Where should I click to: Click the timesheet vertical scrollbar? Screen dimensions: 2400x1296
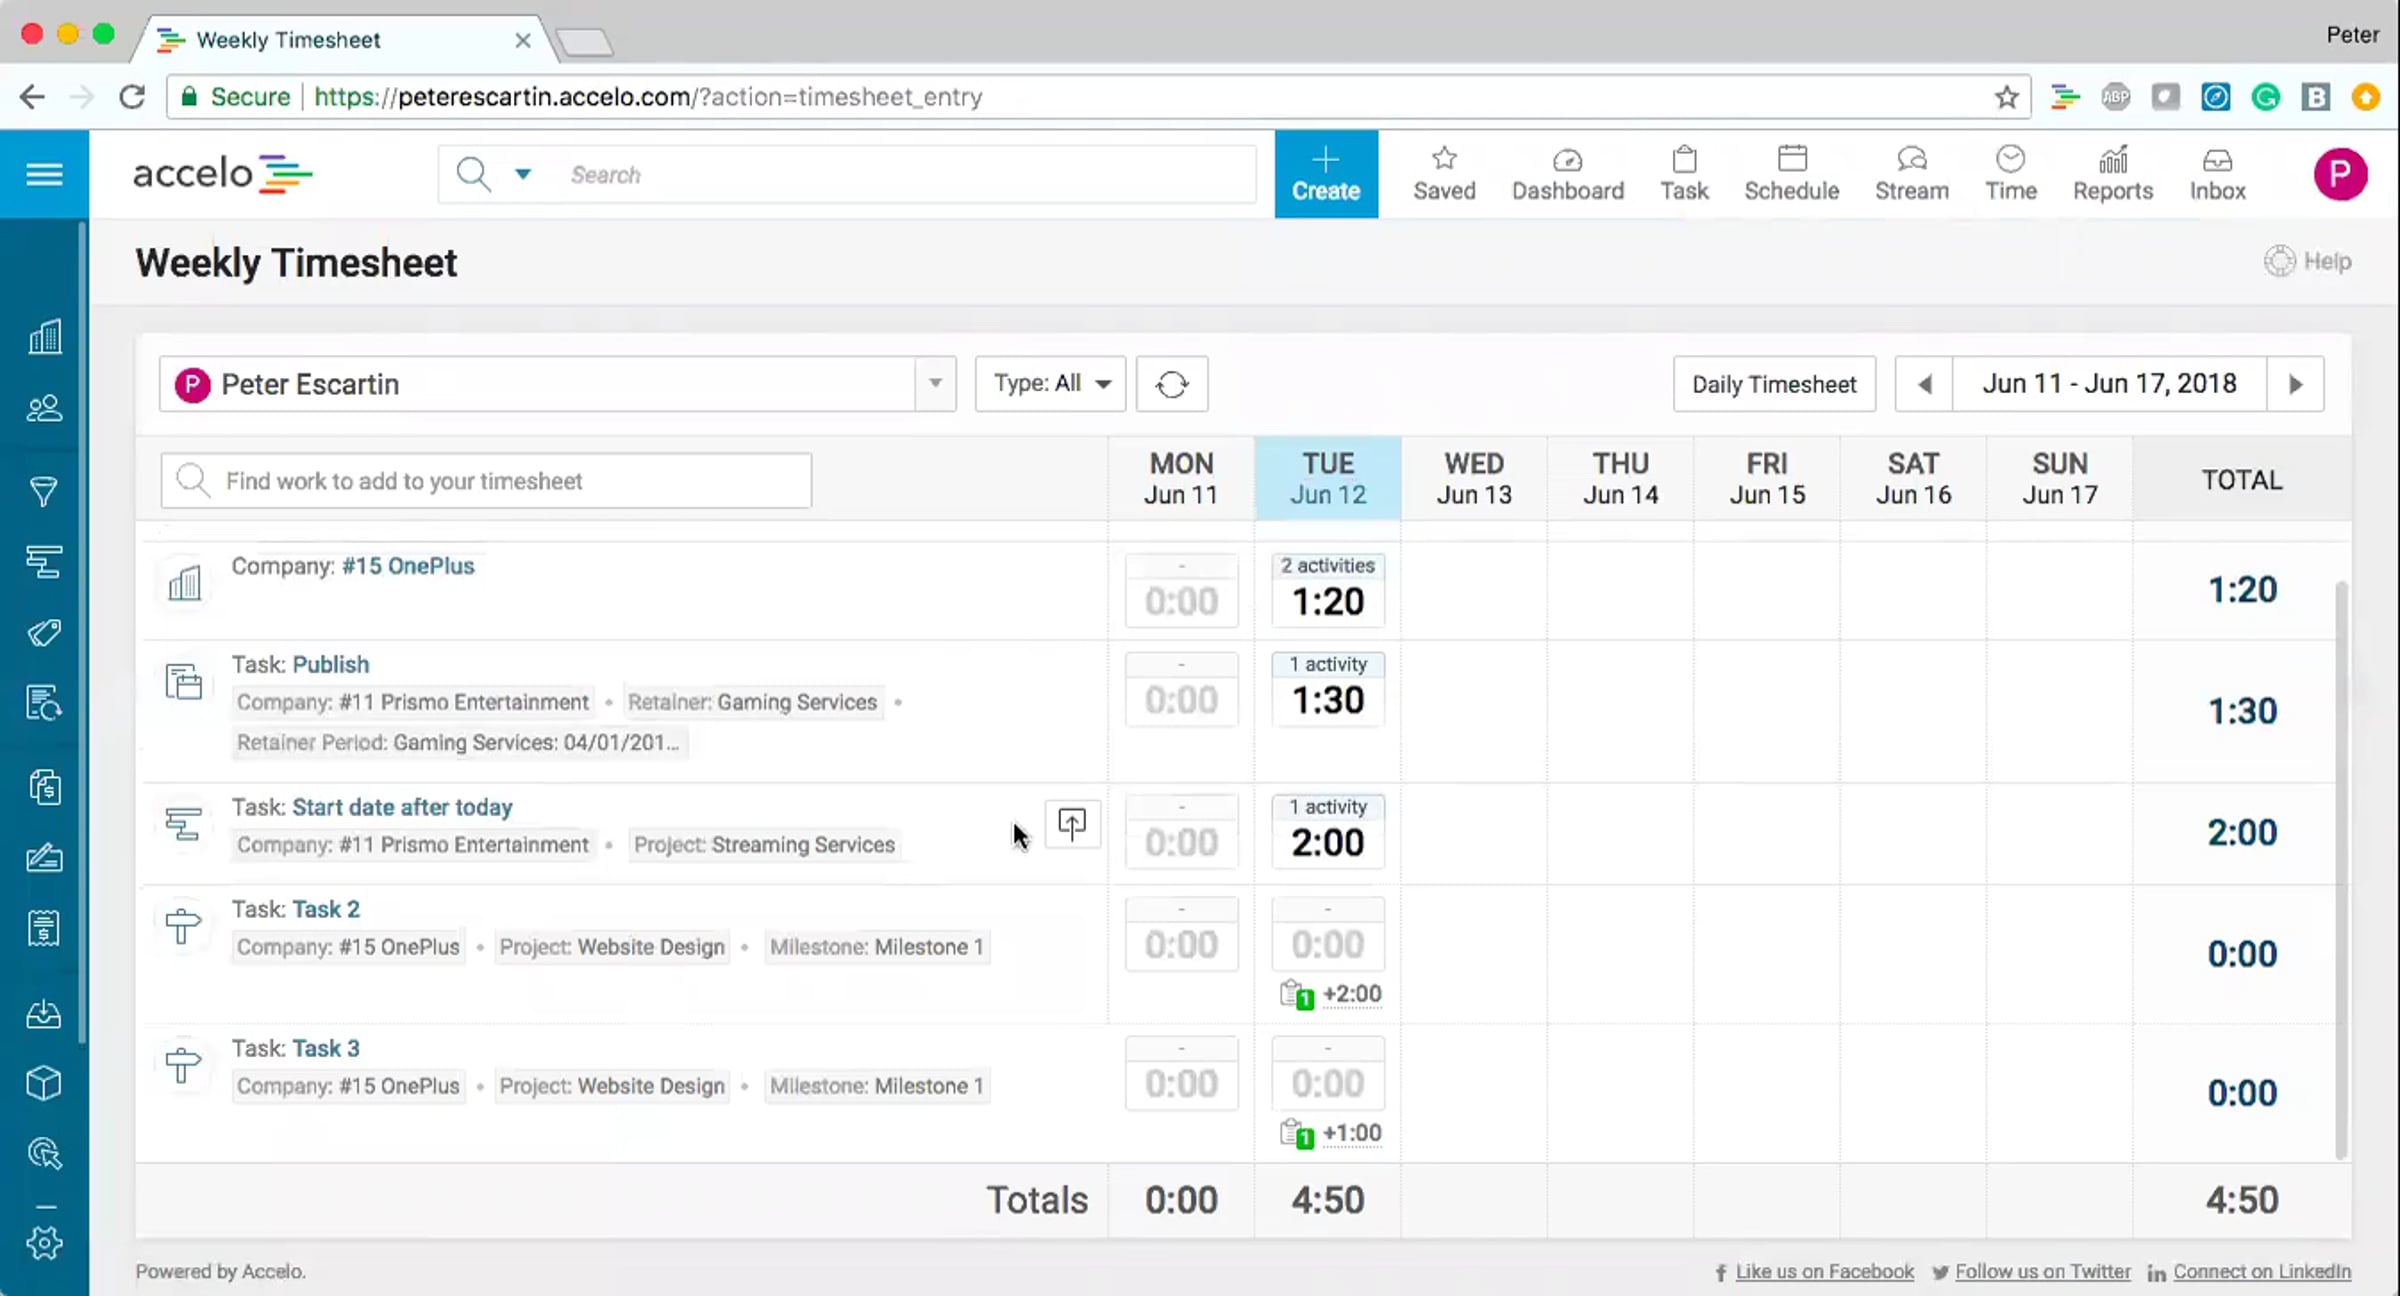click(x=2341, y=870)
